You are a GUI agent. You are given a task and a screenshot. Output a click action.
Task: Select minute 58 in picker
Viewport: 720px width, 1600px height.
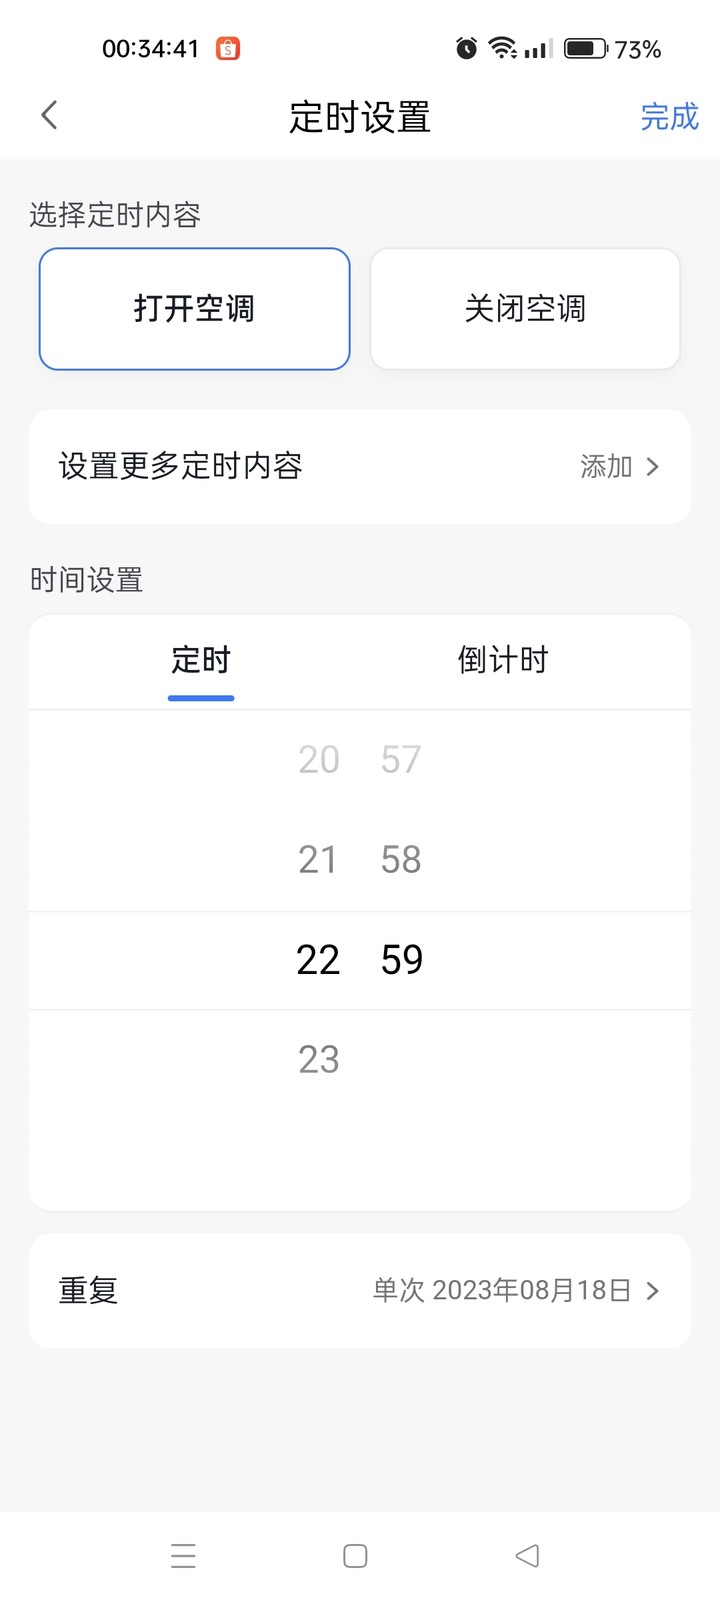(401, 860)
